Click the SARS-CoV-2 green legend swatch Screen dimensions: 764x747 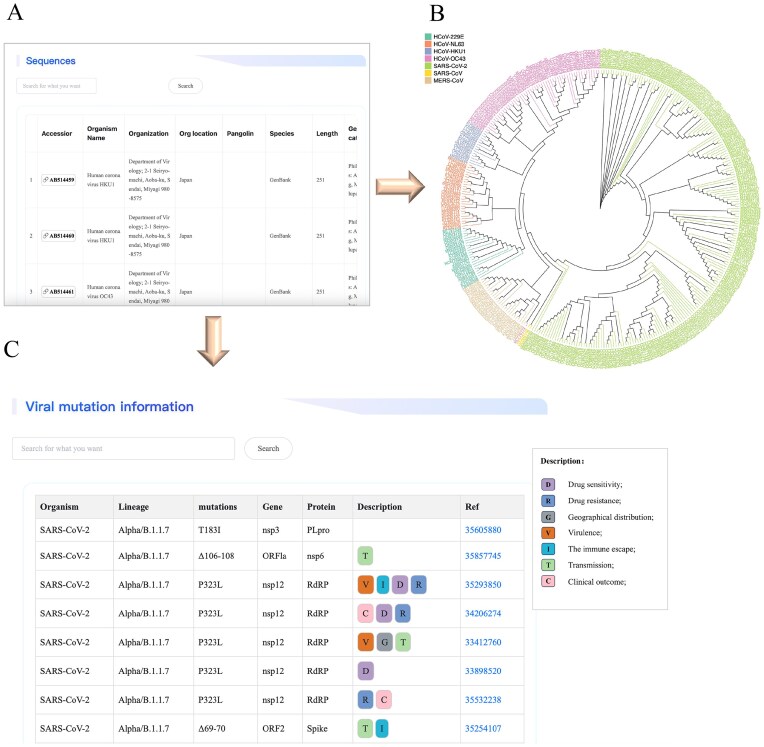[x=428, y=66]
